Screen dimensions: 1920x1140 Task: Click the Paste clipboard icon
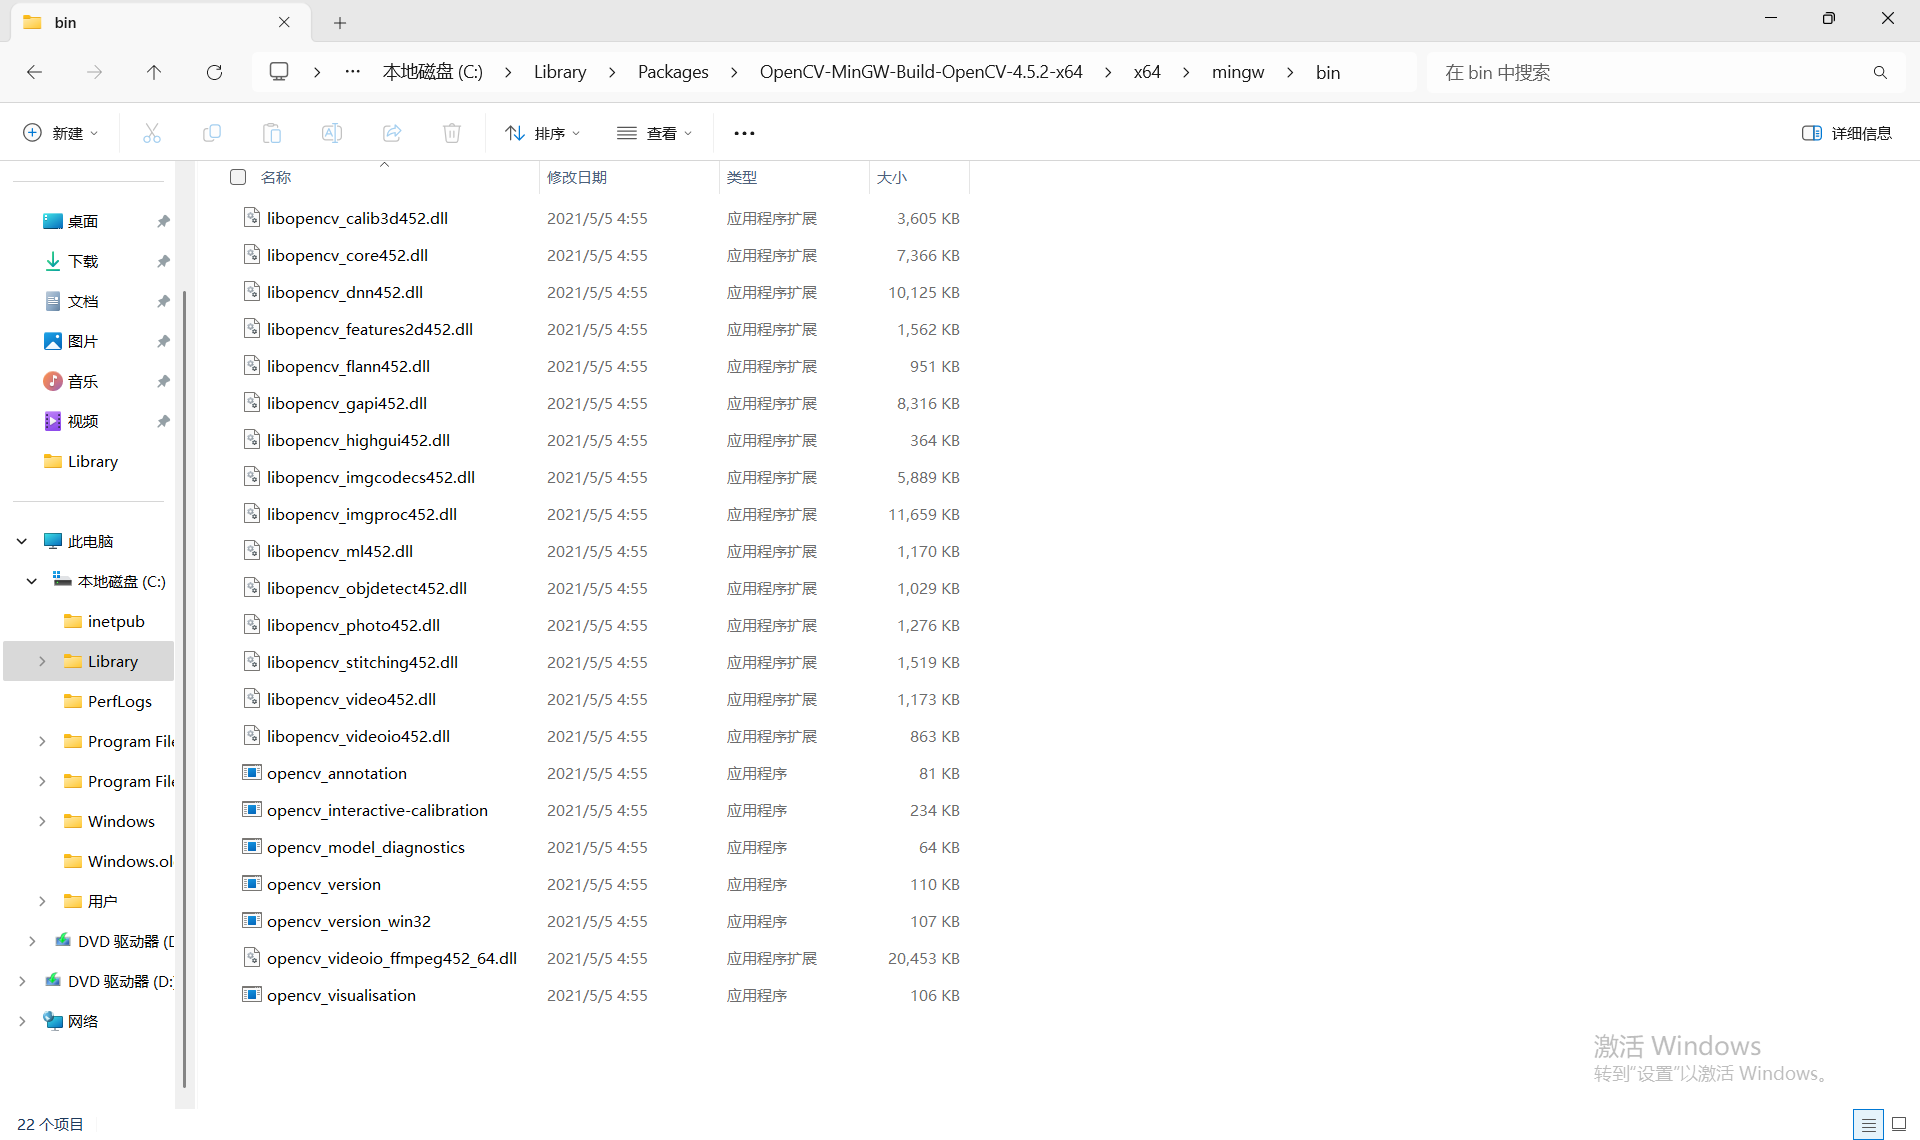click(272, 133)
